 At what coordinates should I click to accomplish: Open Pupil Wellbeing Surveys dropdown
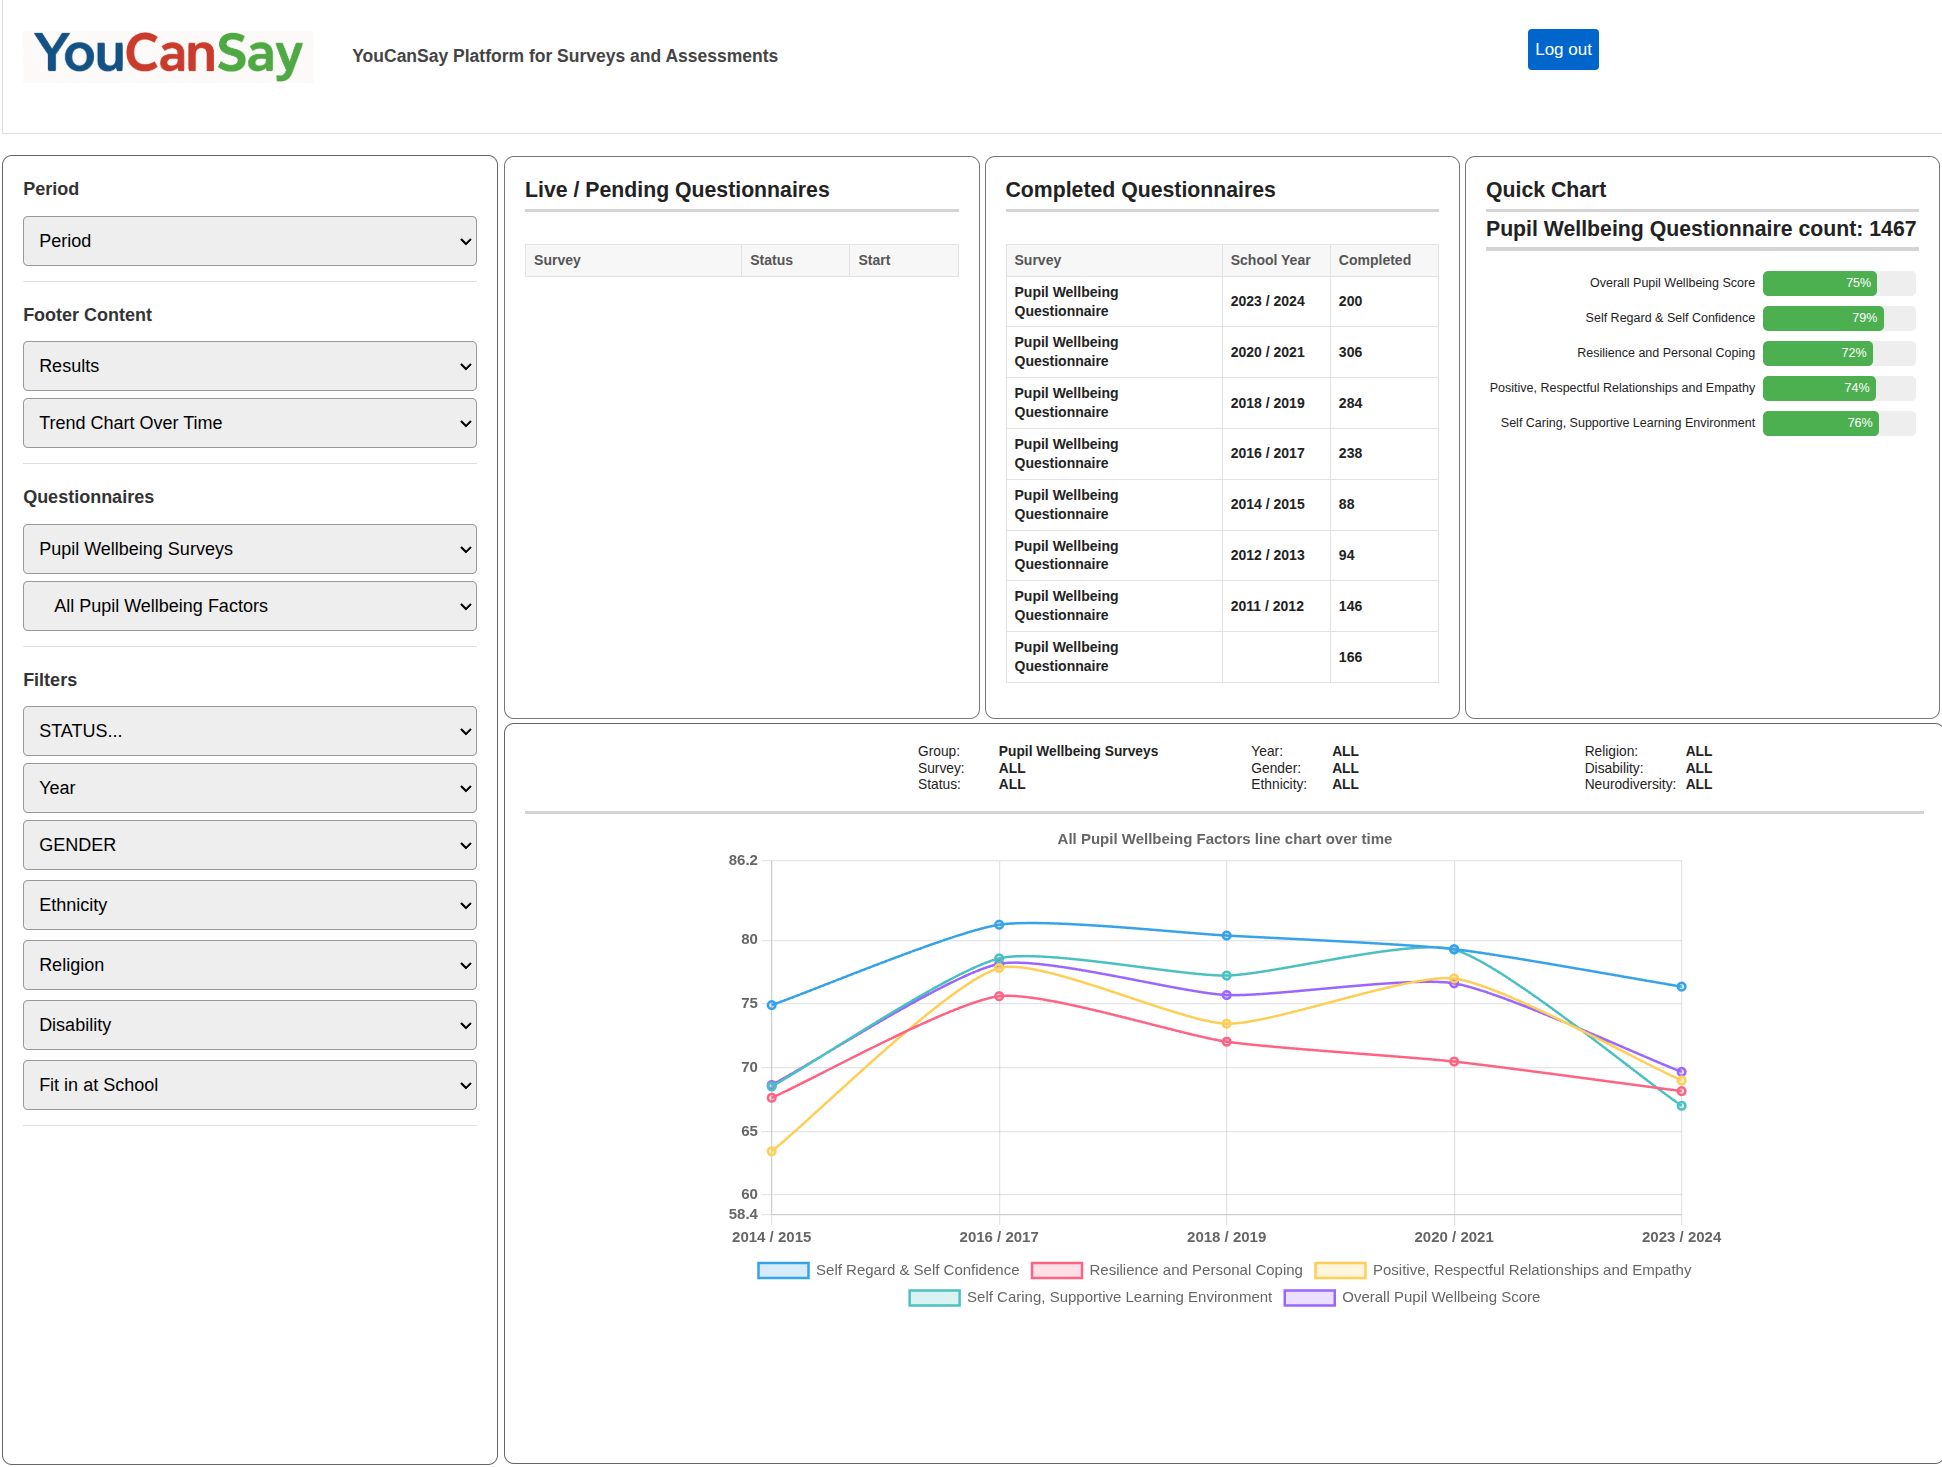pos(249,549)
